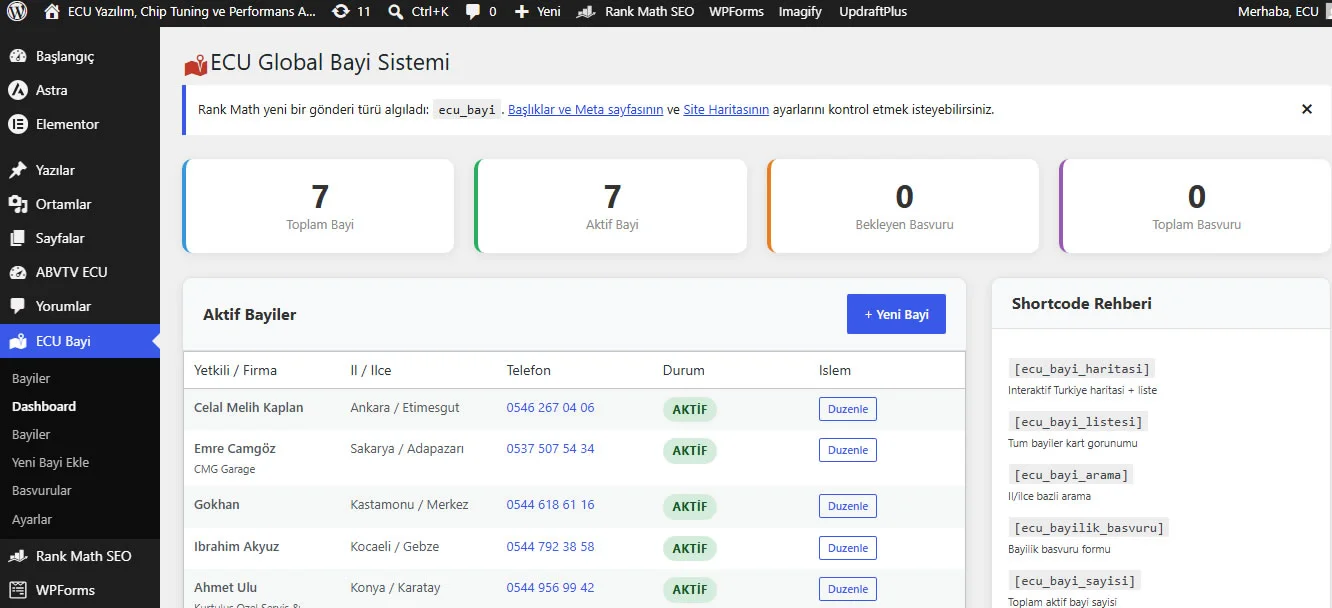Click the + Yeni Bayi button
This screenshot has height=608, width=1332.
point(896,314)
